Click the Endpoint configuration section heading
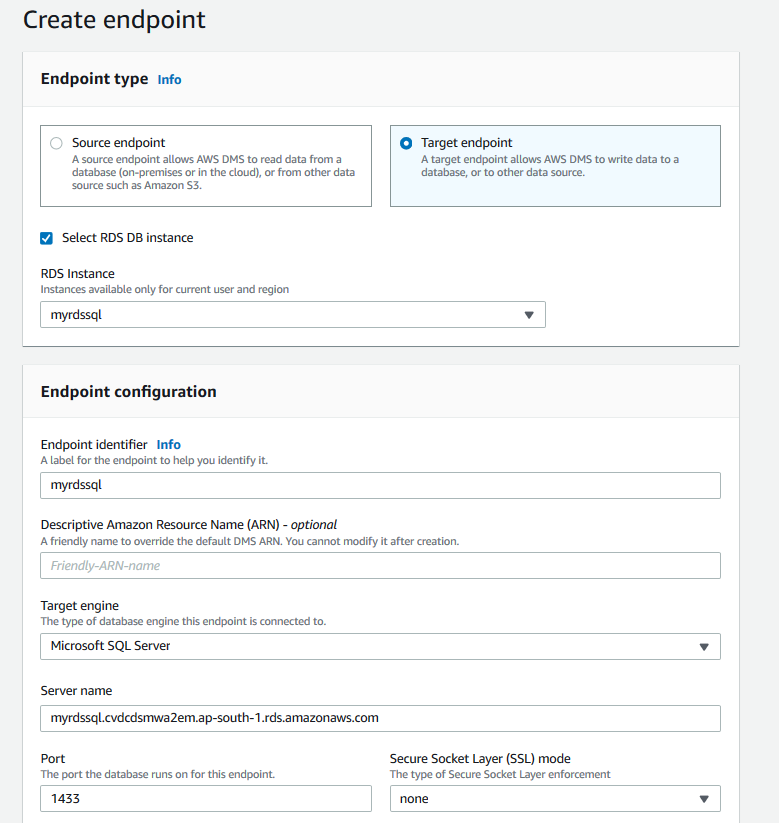Image resolution: width=779 pixels, height=823 pixels. (128, 392)
